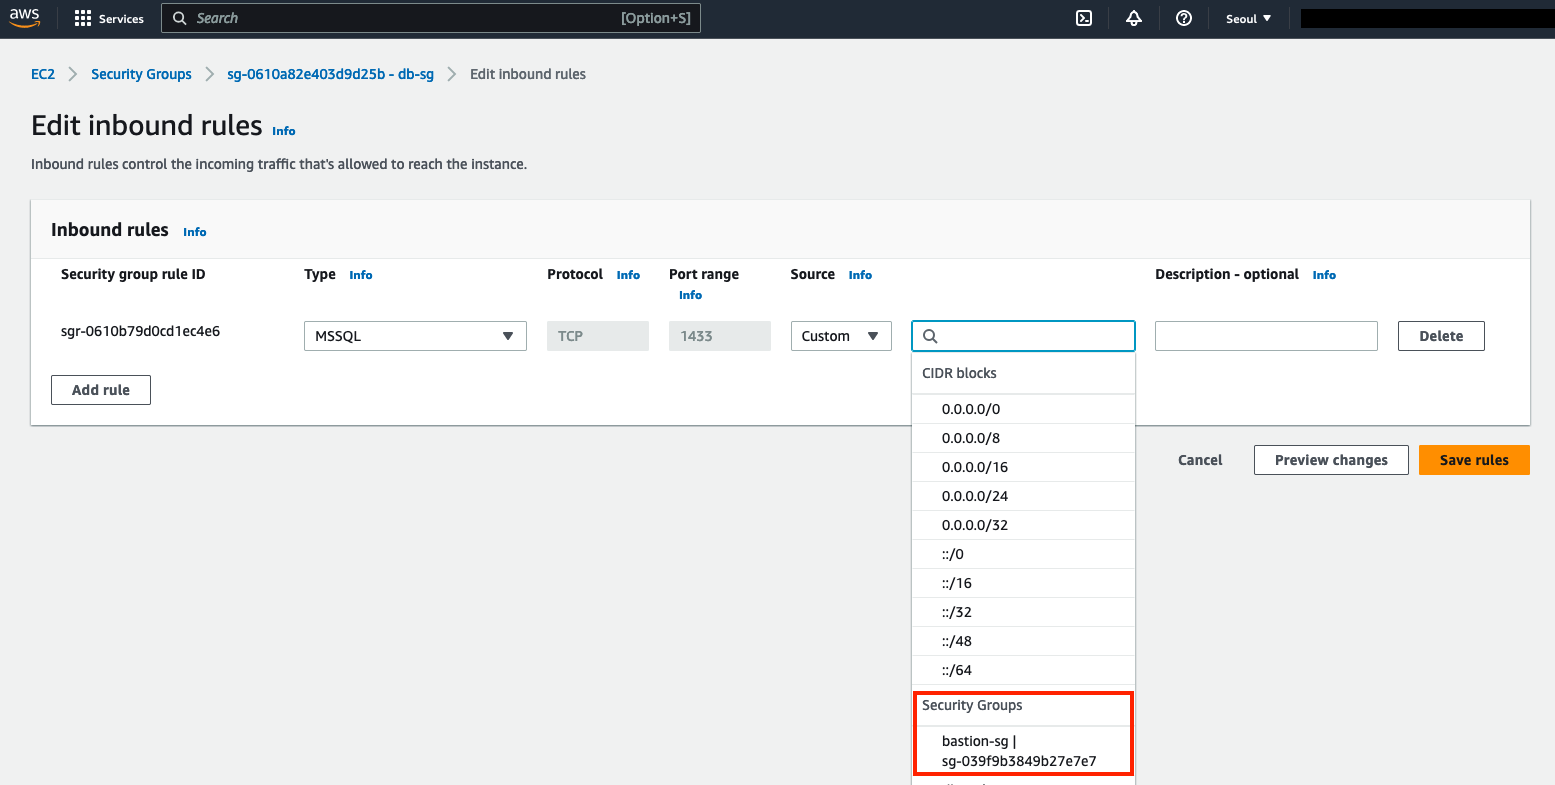Choose the bastion-sg security group option
The width and height of the screenshot is (1555, 785).
tap(1018, 751)
